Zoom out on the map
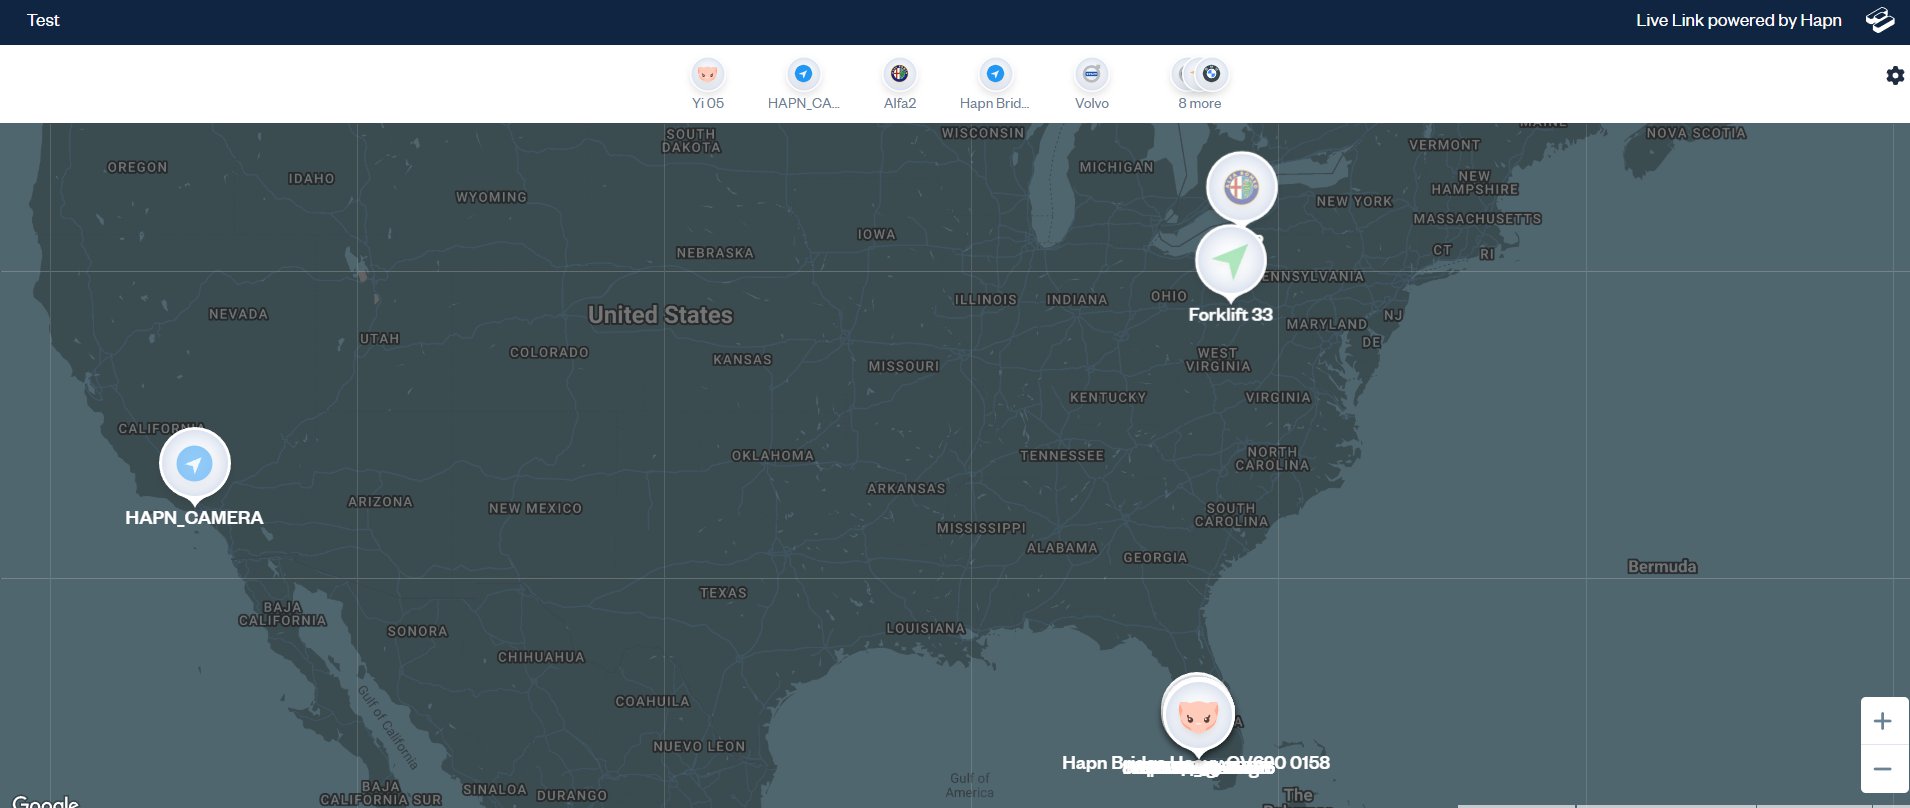Viewport: 1910px width, 808px height. click(x=1883, y=769)
